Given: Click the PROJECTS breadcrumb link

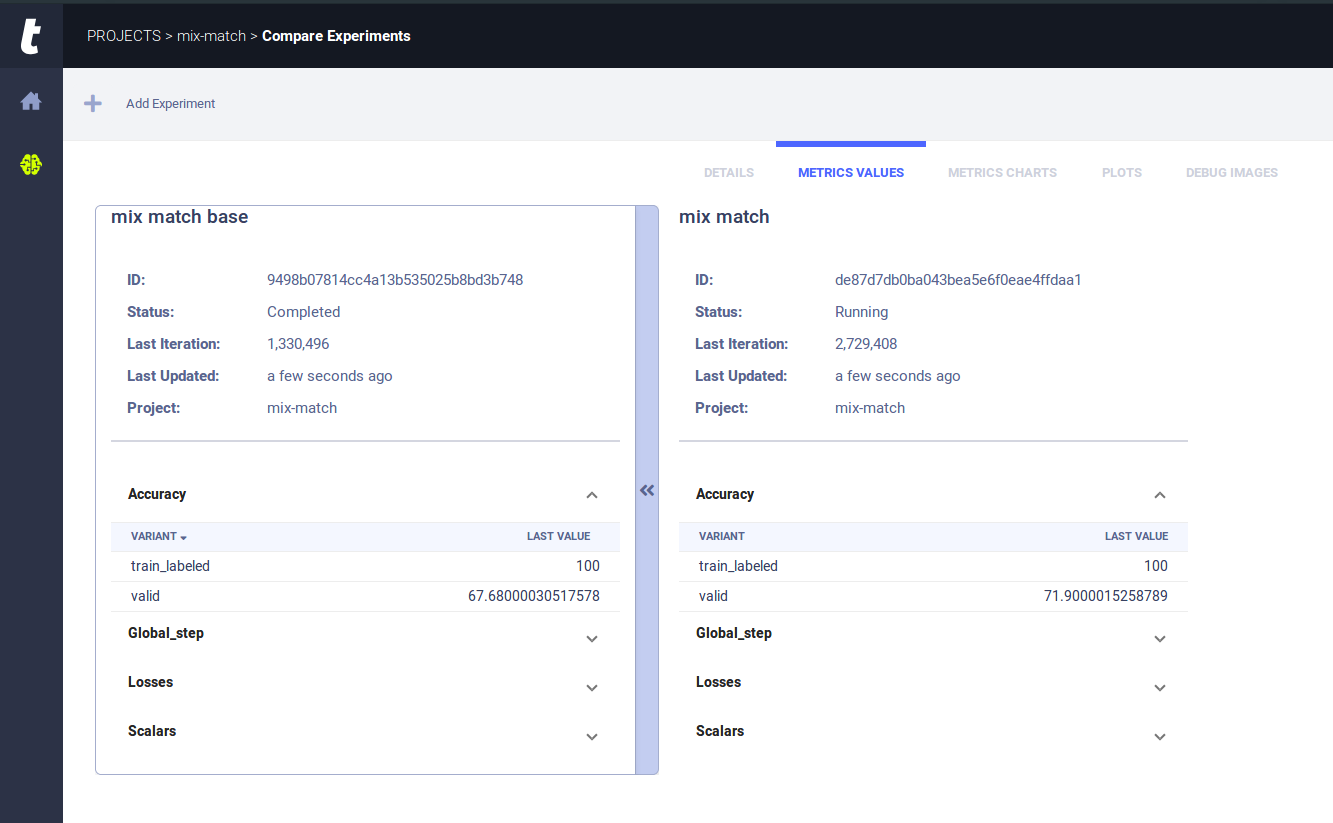Looking at the screenshot, I should (x=124, y=36).
